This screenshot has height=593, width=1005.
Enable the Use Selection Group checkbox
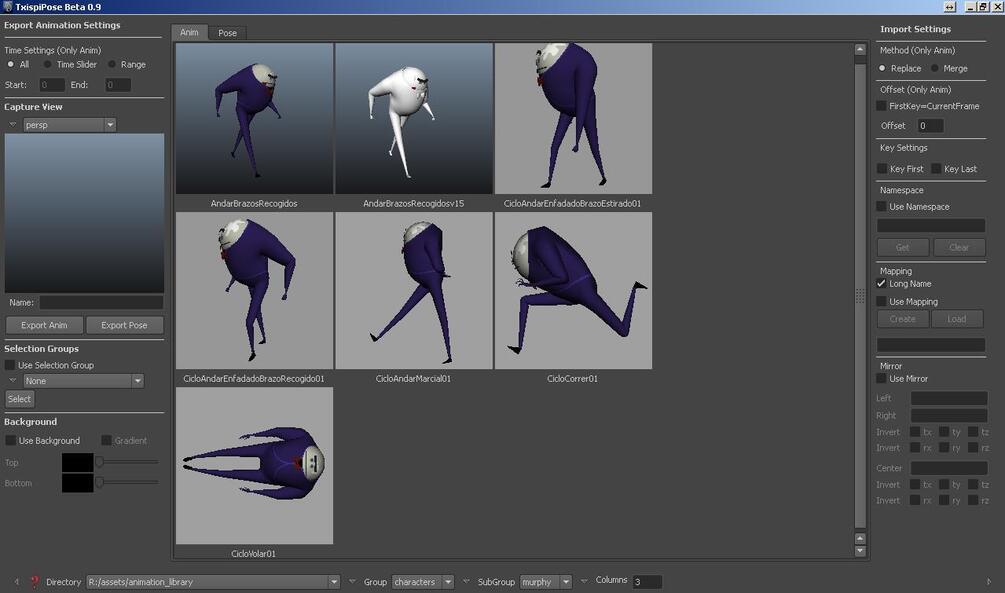coord(10,365)
